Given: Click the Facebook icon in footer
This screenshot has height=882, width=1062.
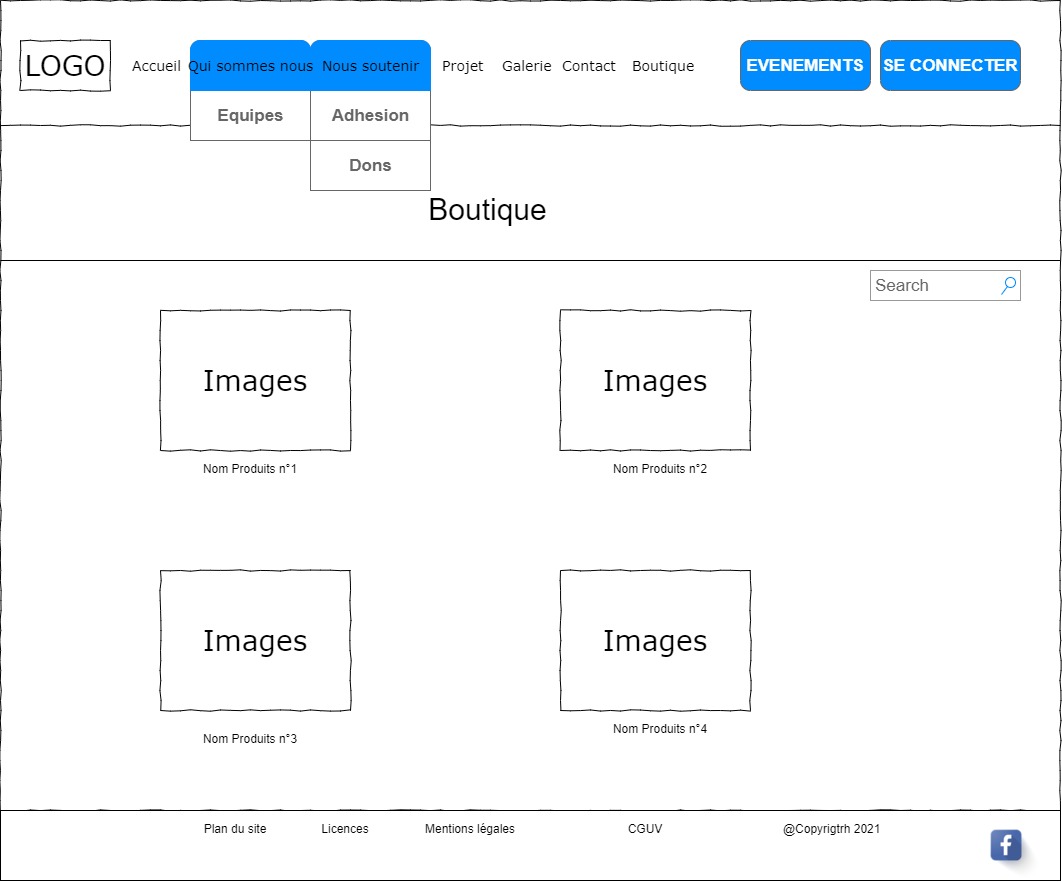Looking at the screenshot, I should (1005, 845).
